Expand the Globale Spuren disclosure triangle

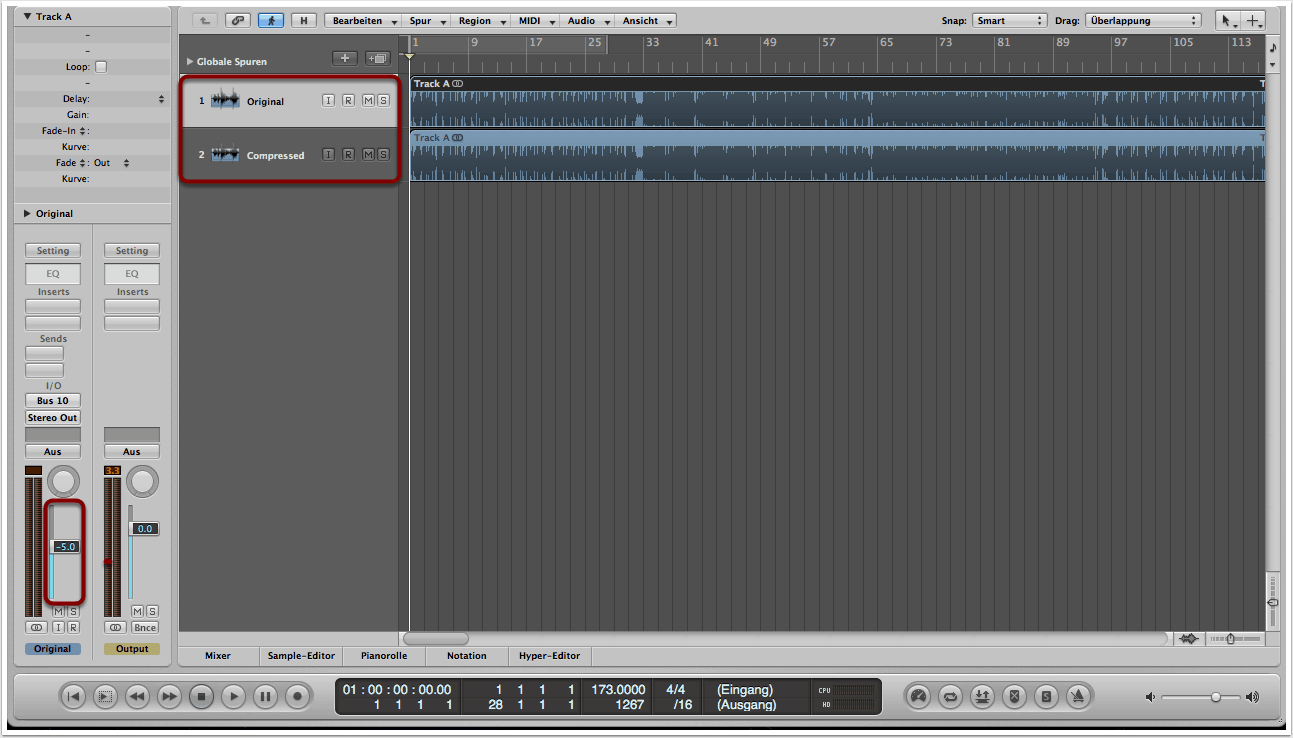[189, 61]
